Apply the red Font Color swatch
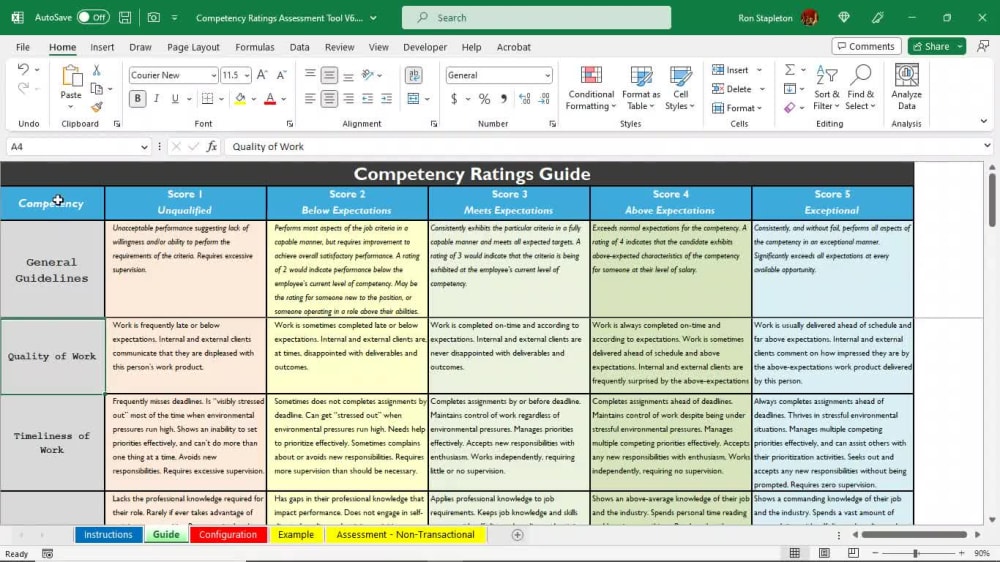Viewport: 1000px width, 562px height. (270, 99)
